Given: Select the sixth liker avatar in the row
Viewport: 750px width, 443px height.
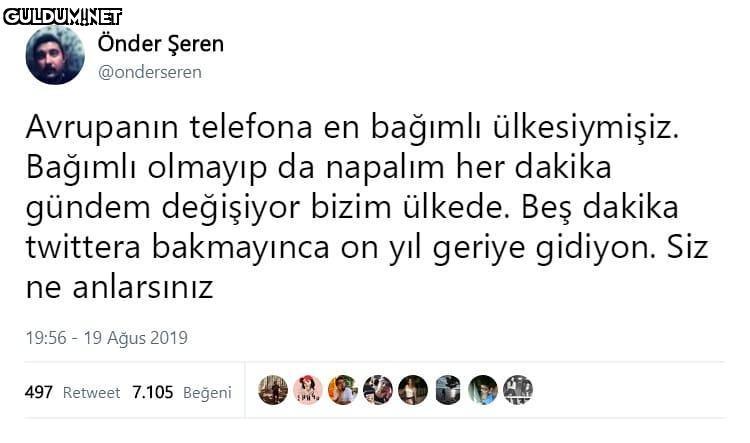Looking at the screenshot, I should click(x=448, y=390).
